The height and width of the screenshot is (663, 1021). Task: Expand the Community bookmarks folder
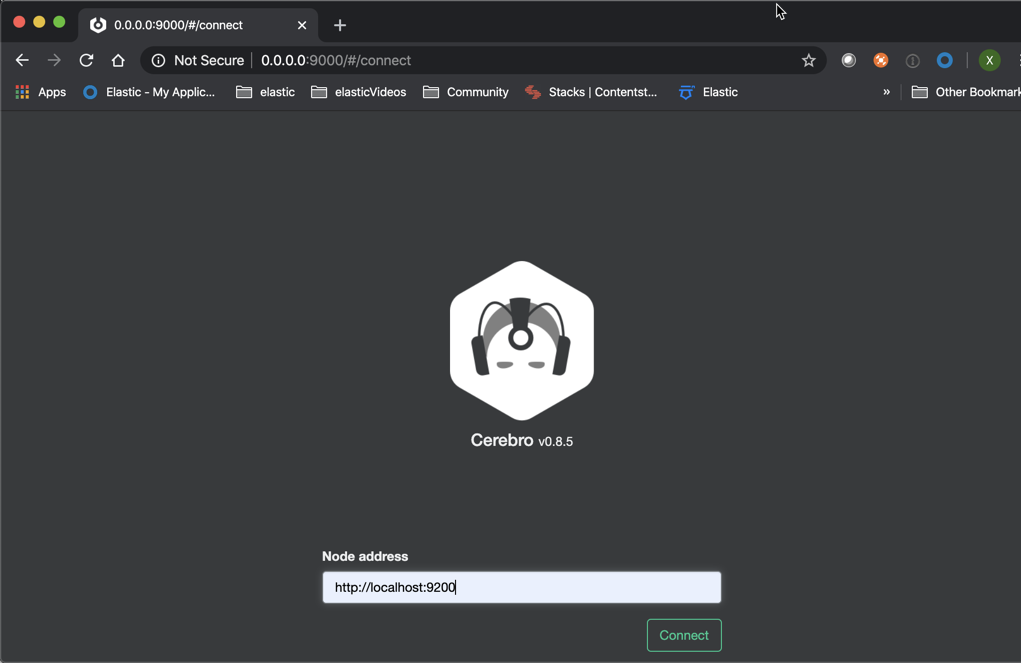[x=466, y=92]
